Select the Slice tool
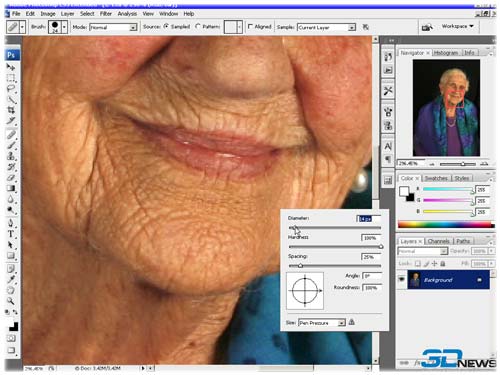500x375 pixels. click(x=11, y=121)
